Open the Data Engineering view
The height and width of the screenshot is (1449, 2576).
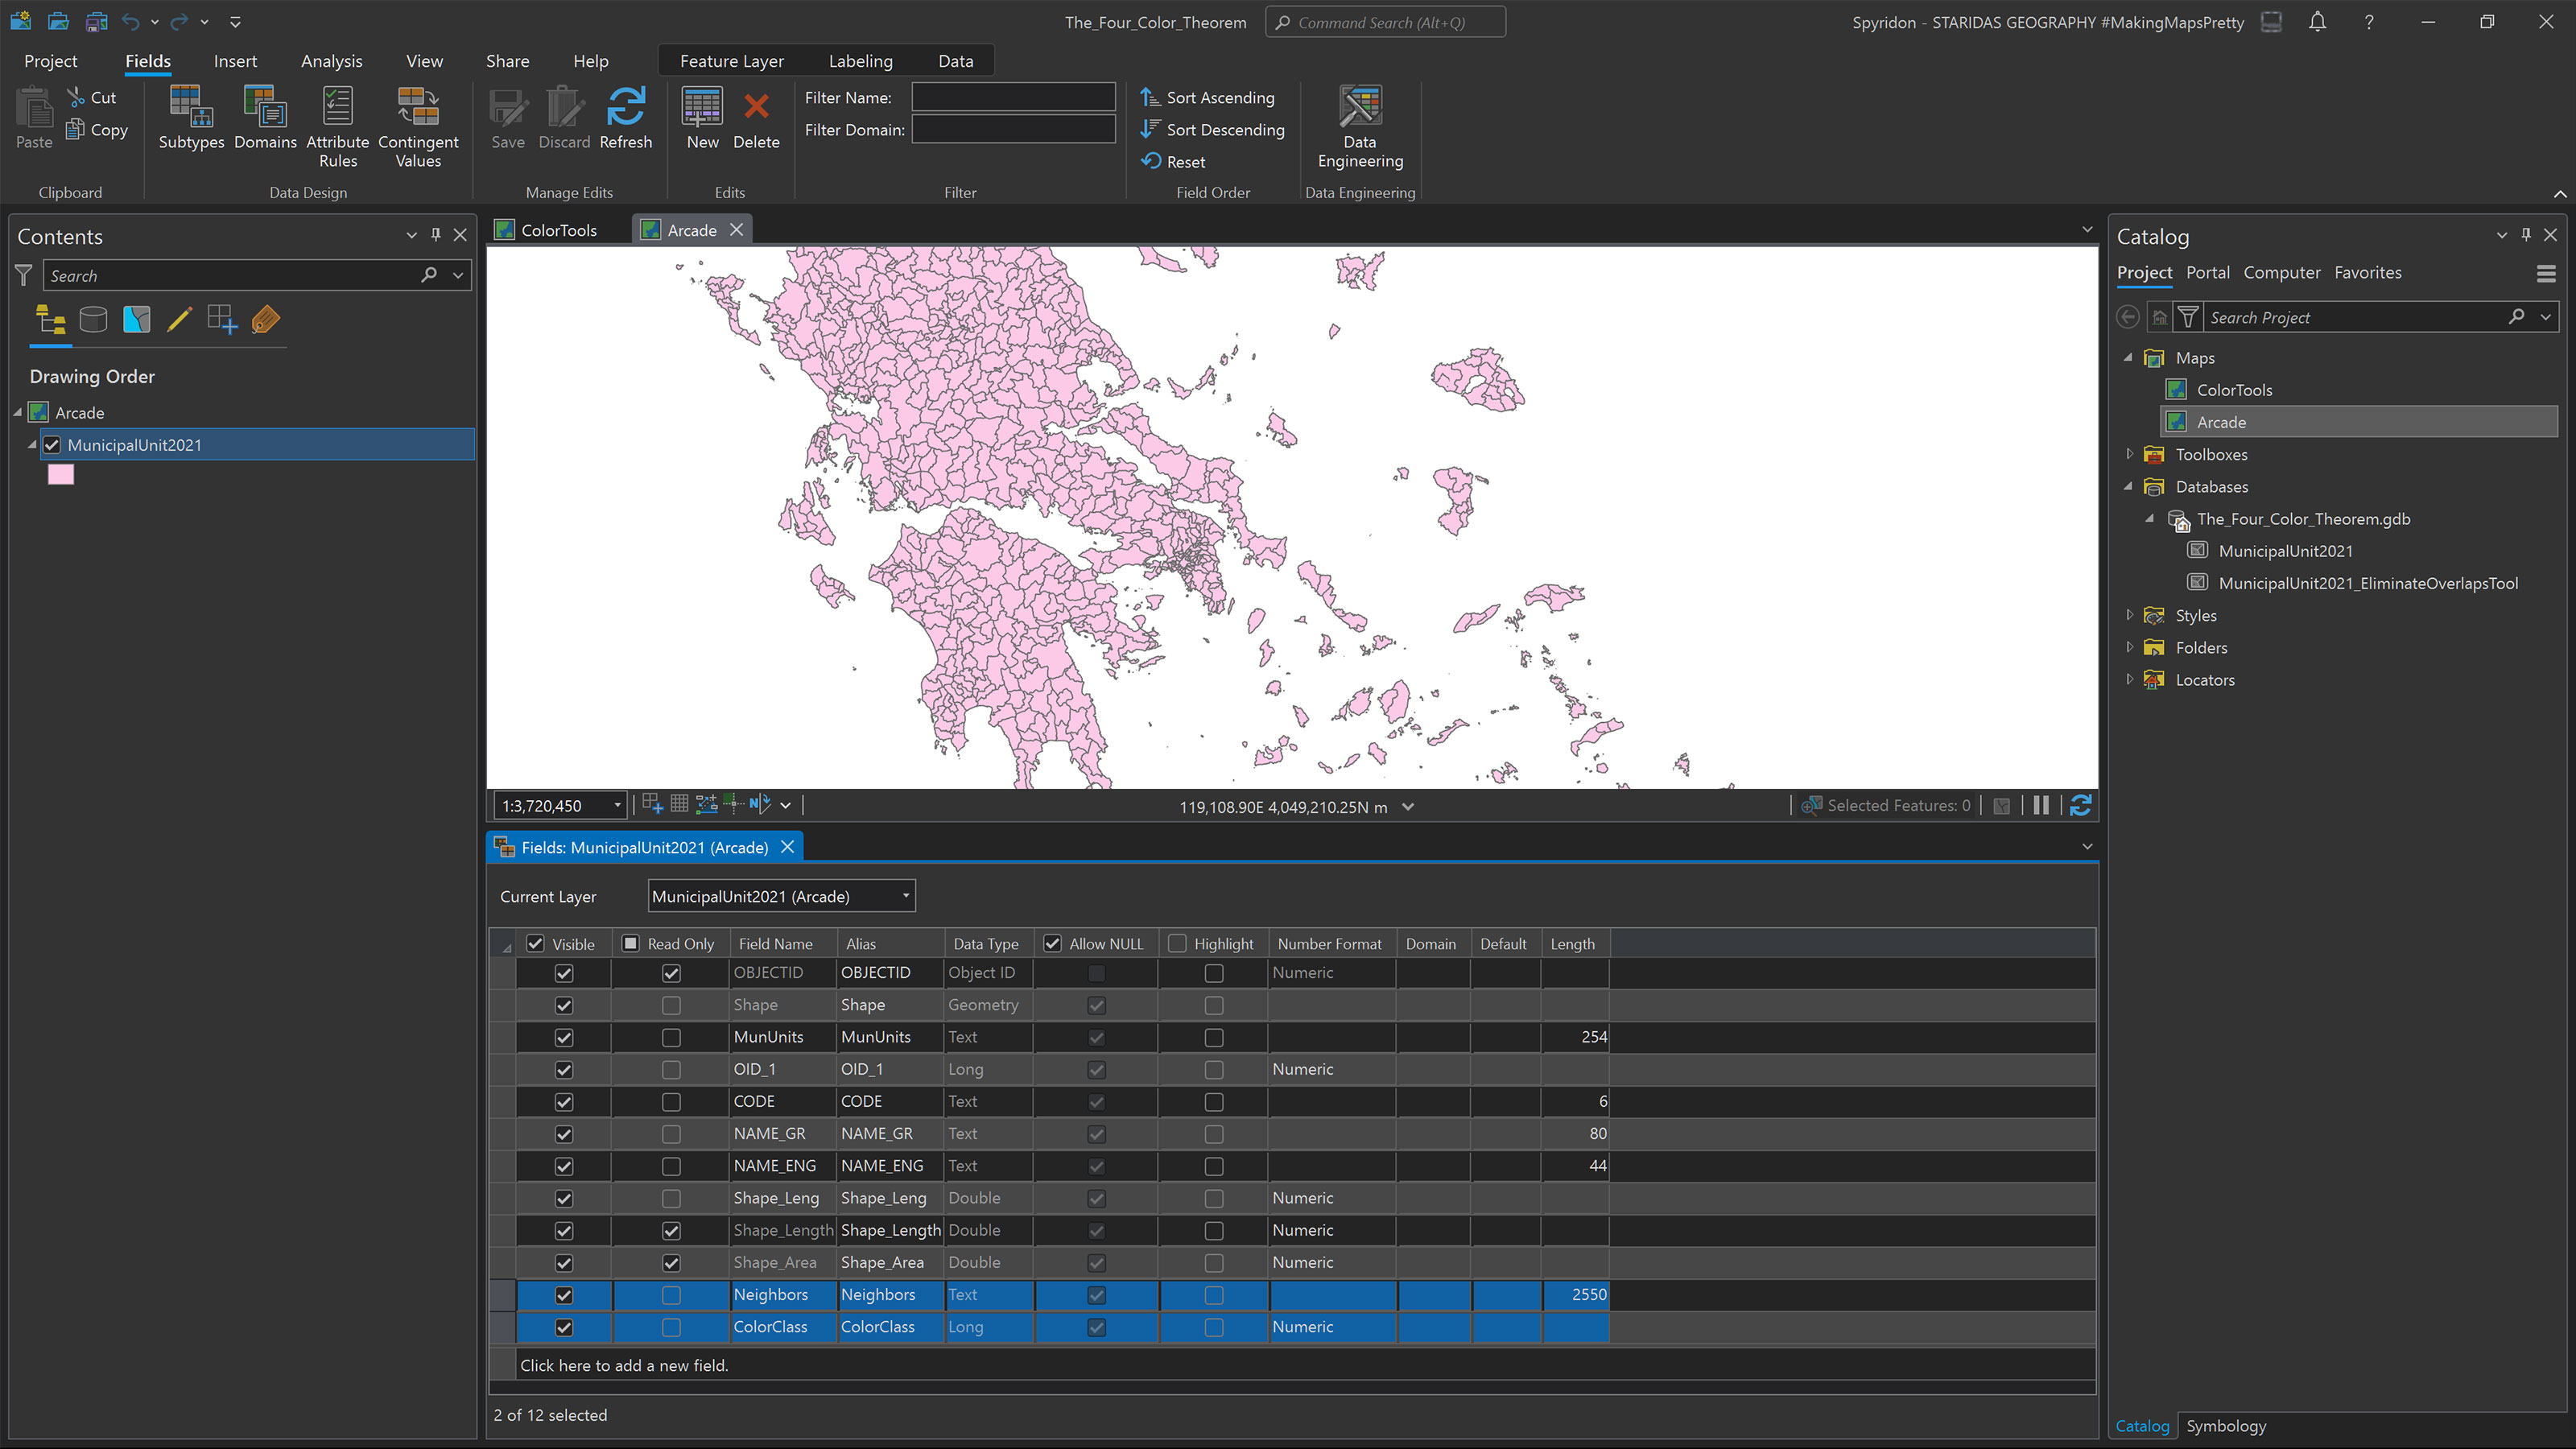[x=1359, y=125]
